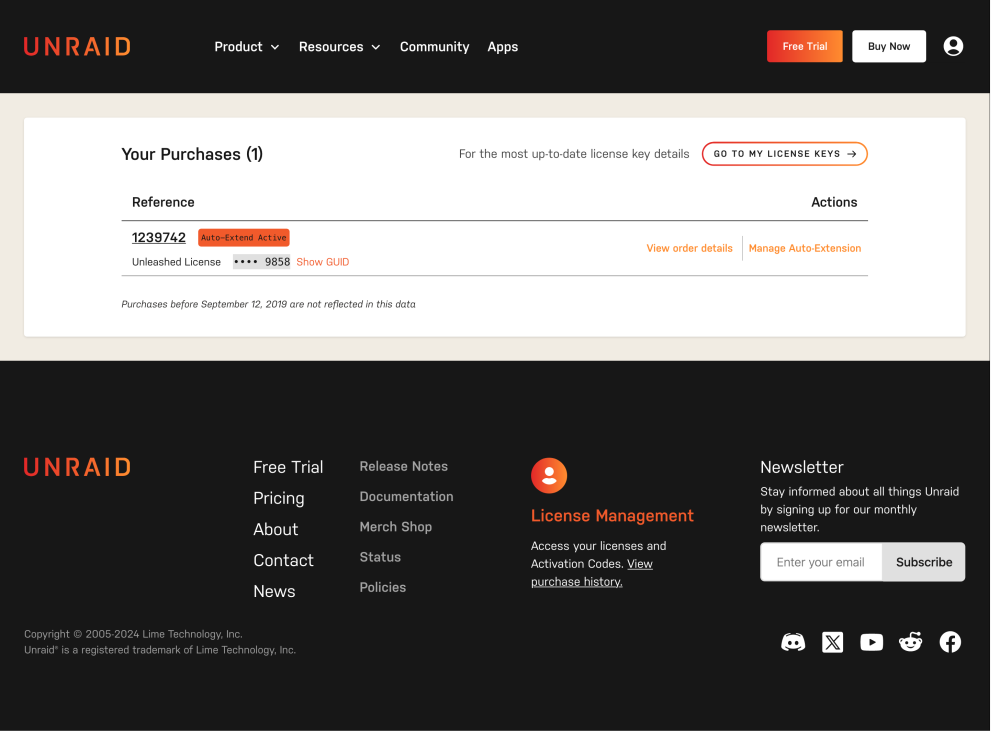
Task: Click the UNRAID logo in header
Action: click(x=77, y=47)
